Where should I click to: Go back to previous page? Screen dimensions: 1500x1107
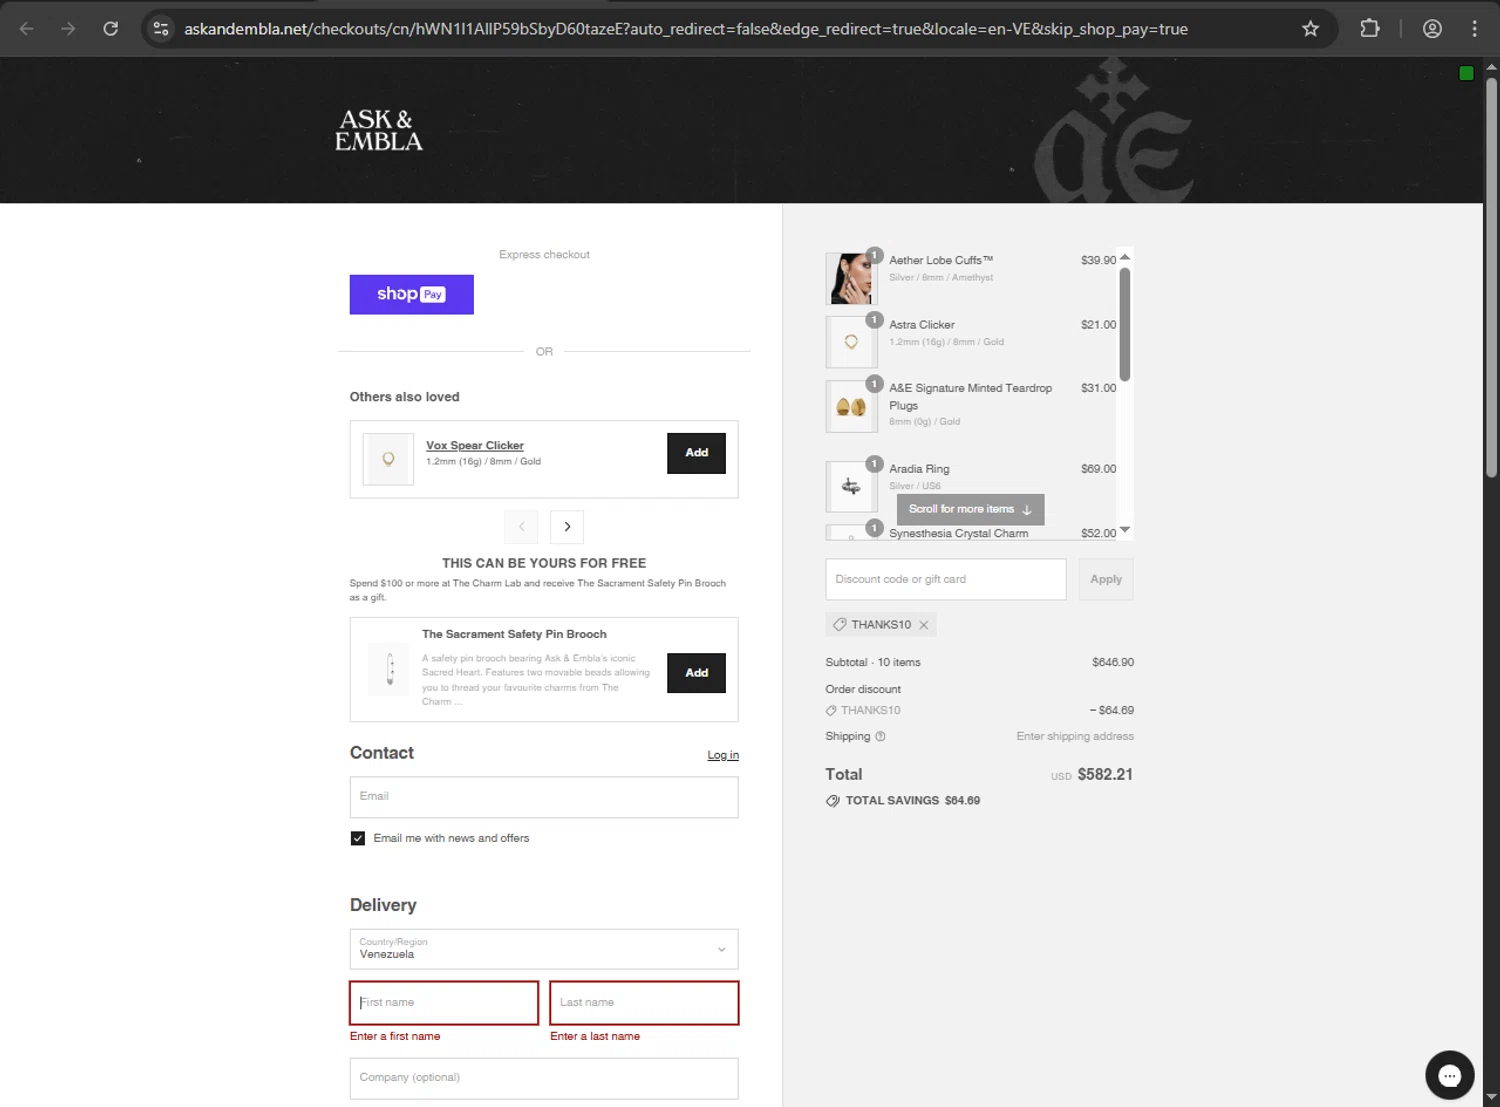[x=27, y=29]
